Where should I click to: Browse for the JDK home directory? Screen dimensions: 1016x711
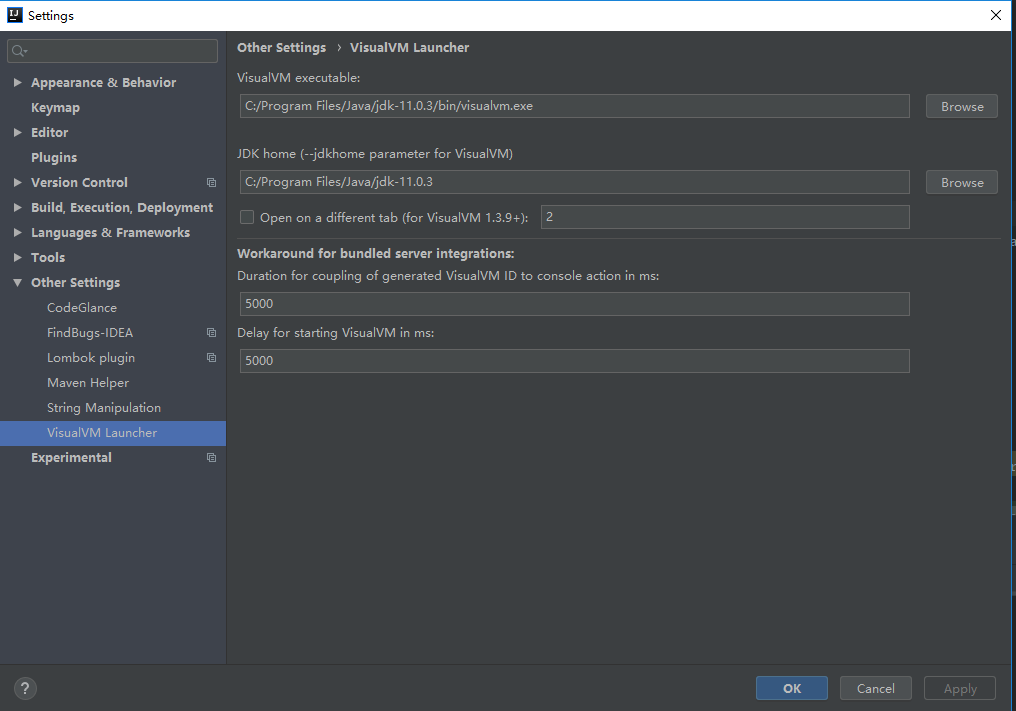coord(960,182)
